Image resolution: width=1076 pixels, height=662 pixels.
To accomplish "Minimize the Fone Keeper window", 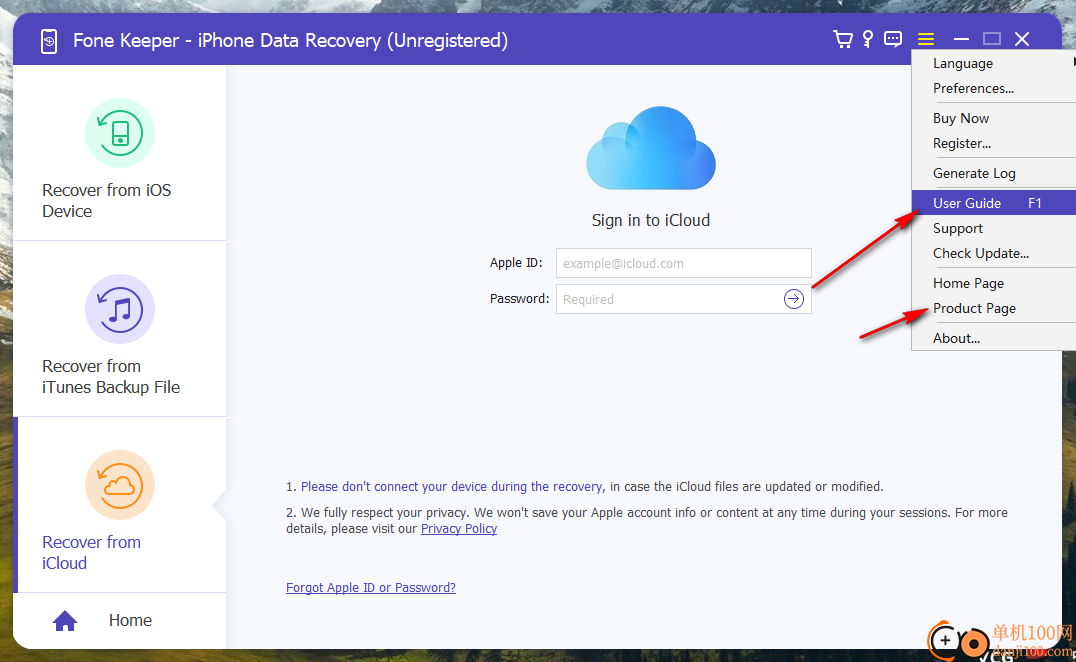I will [961, 39].
